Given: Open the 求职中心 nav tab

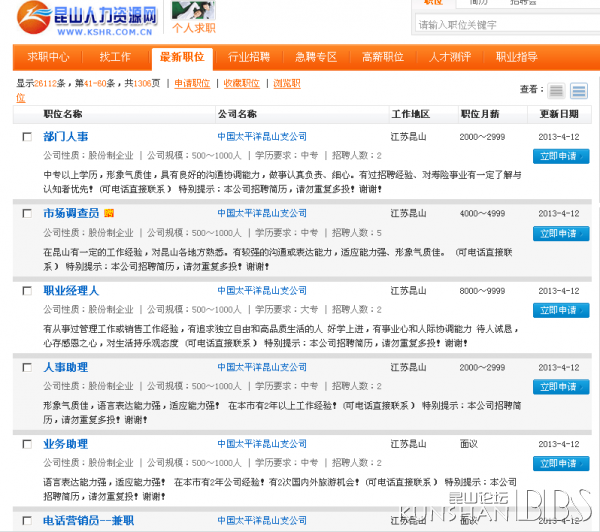Looking at the screenshot, I should click(48, 57).
